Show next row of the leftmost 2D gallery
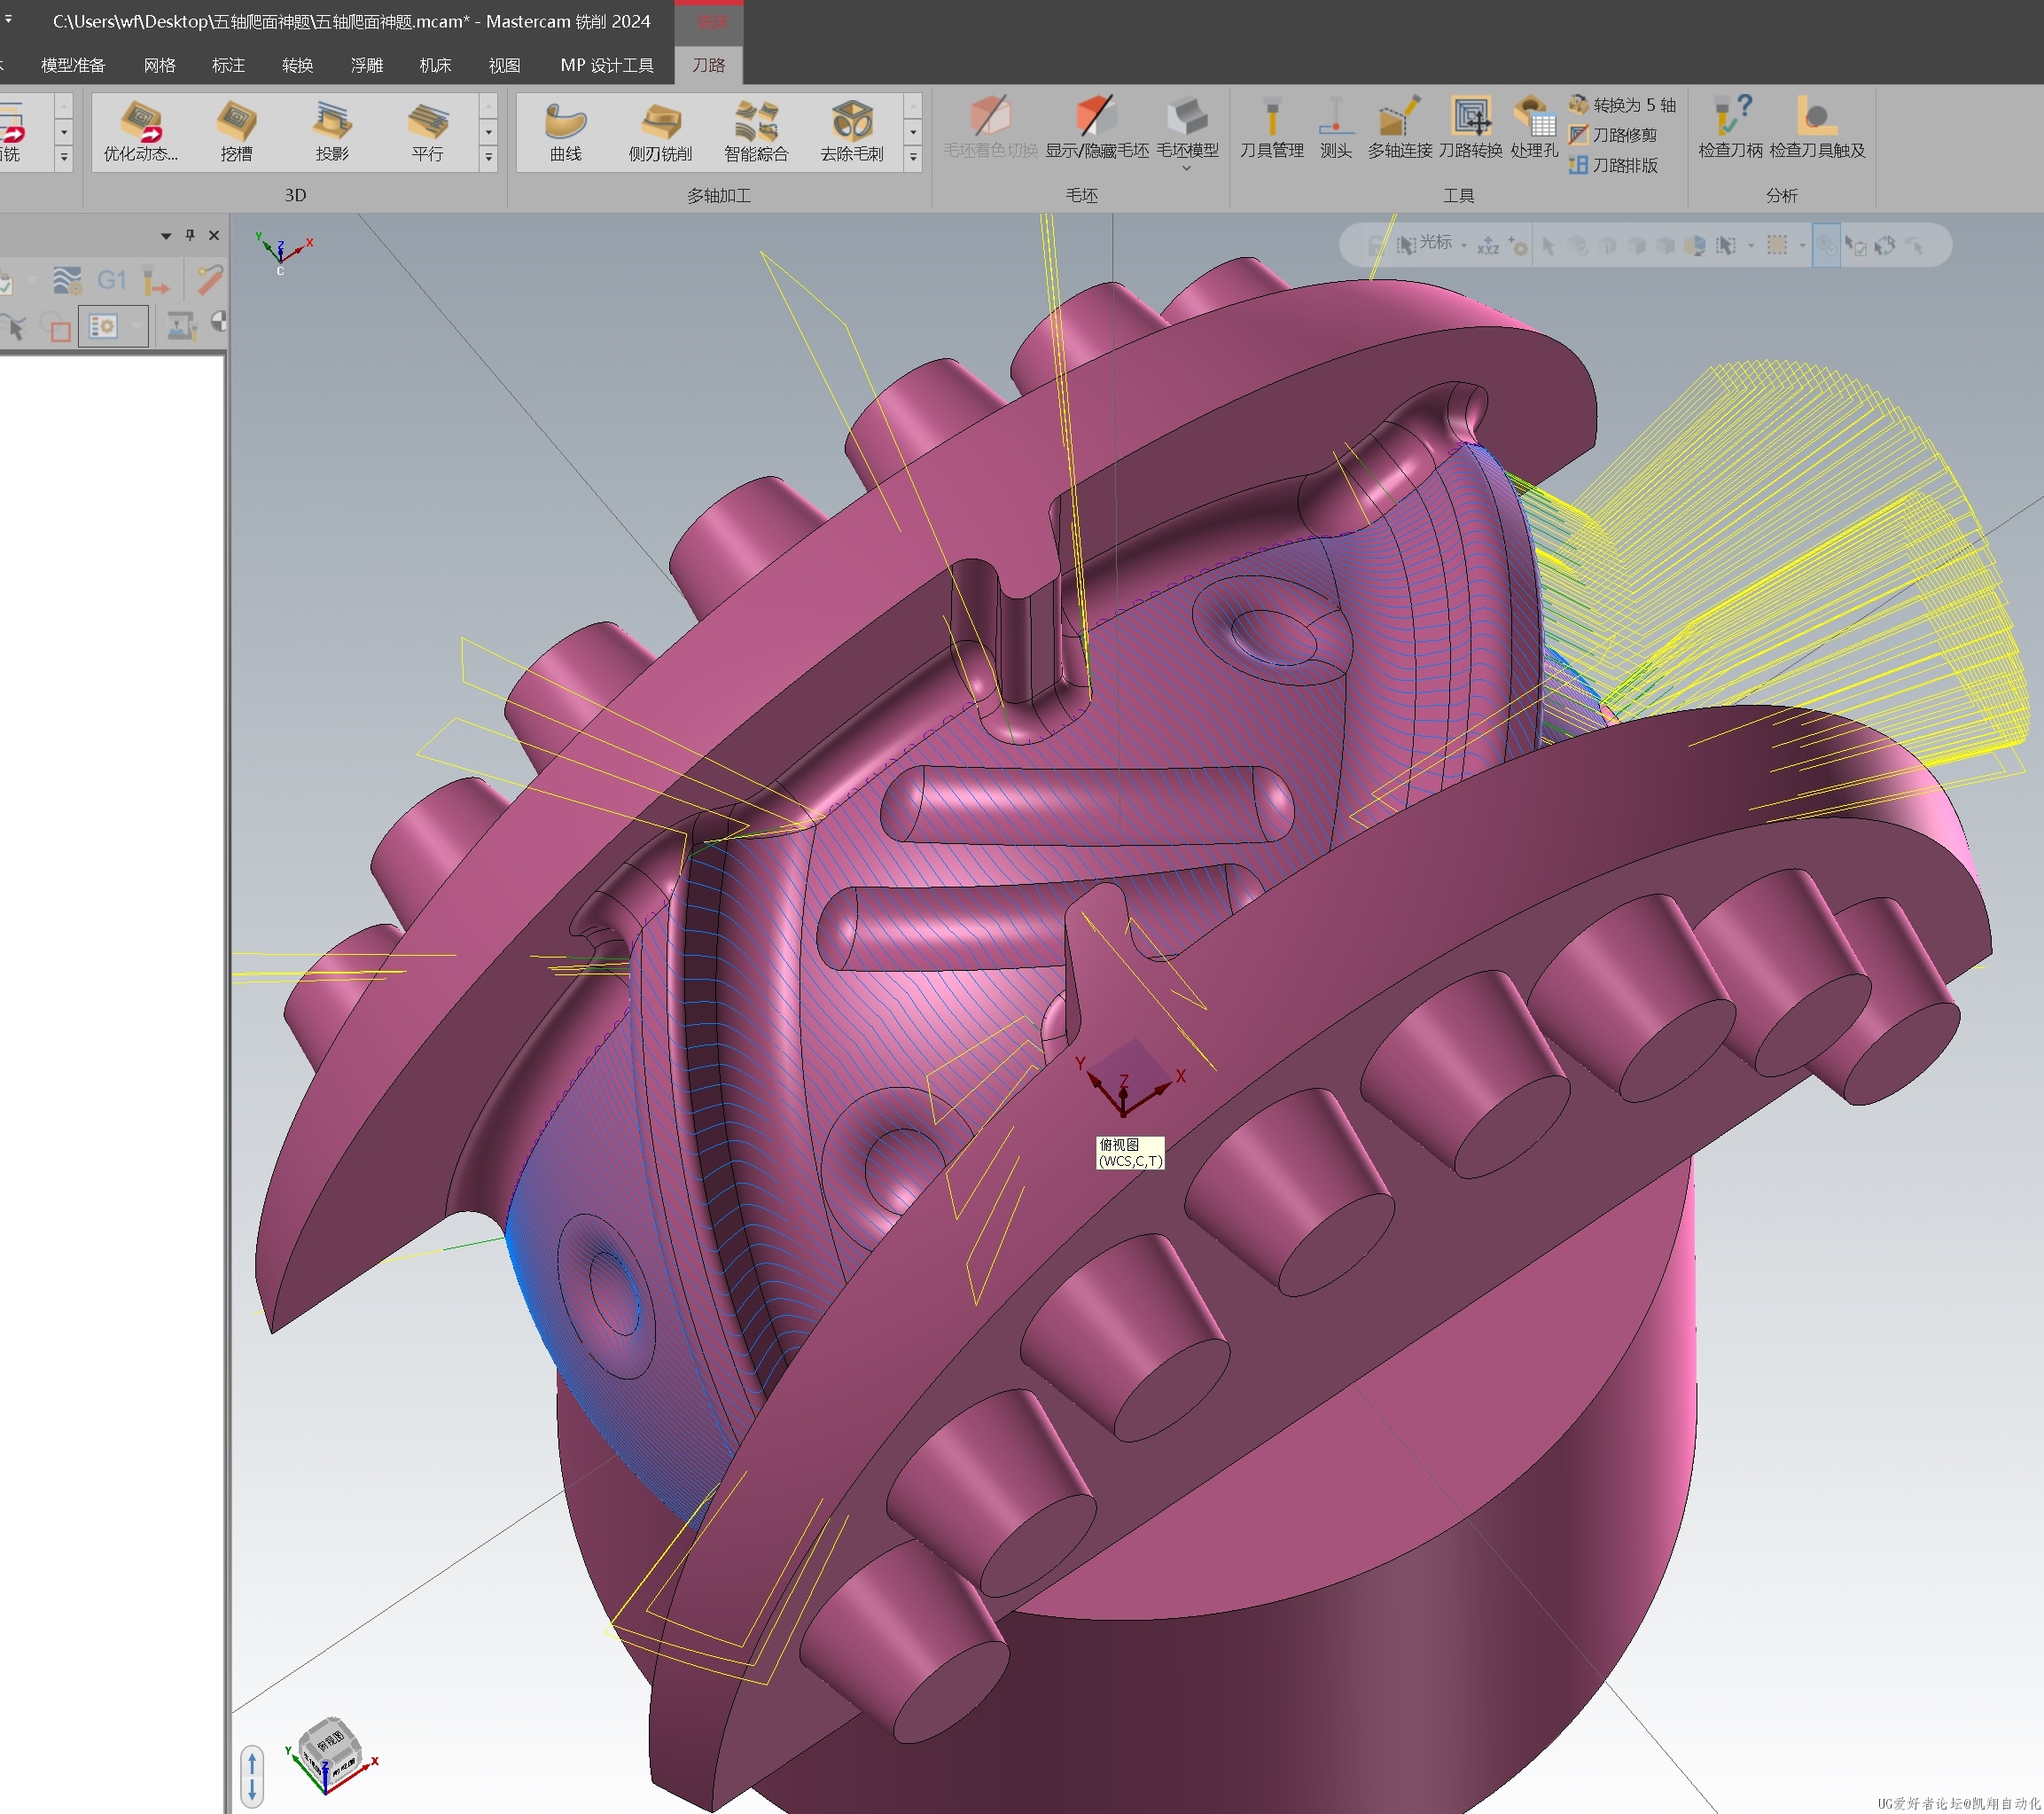The image size is (2044, 1814). tap(64, 131)
